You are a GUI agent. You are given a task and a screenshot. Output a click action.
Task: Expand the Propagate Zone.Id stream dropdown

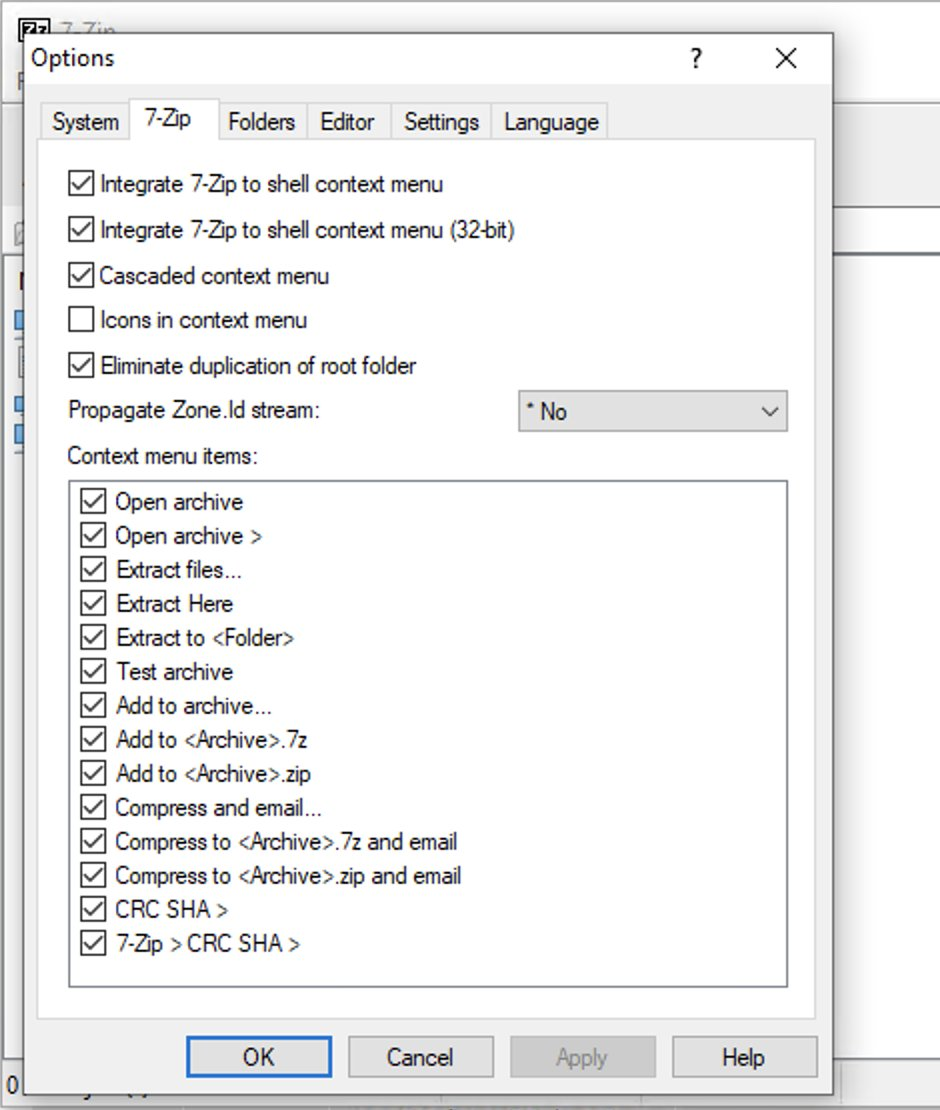click(x=652, y=411)
